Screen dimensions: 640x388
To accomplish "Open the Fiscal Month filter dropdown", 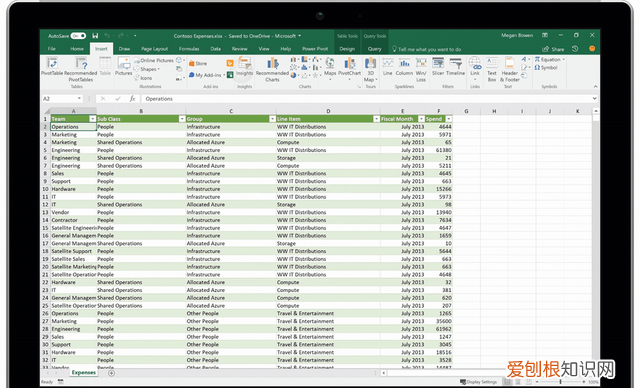I will pos(421,119).
